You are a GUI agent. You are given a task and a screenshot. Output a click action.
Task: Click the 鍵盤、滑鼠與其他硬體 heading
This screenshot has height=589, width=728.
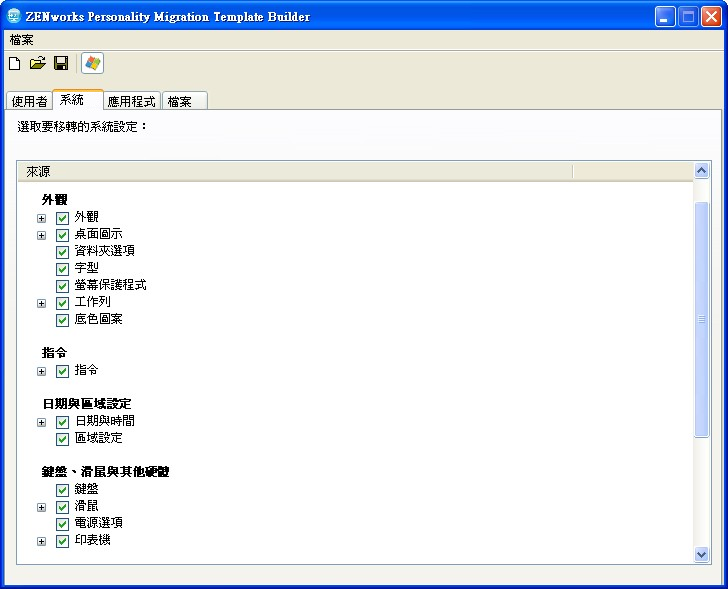pyautogui.click(x=105, y=472)
